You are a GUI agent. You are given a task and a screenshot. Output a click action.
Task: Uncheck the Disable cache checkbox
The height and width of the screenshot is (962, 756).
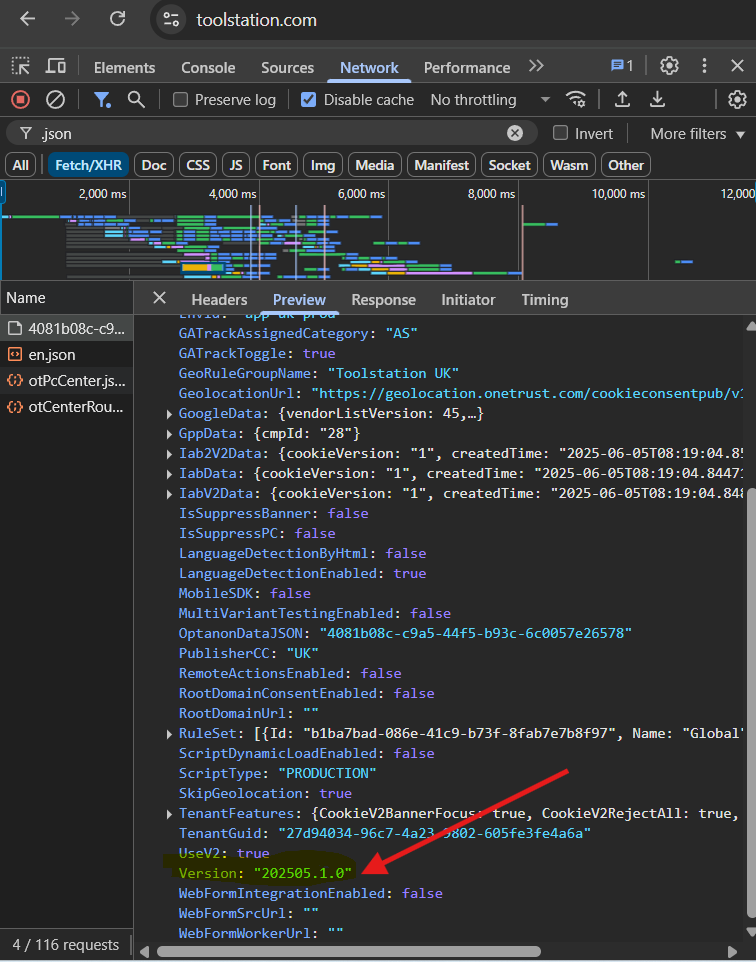[309, 100]
